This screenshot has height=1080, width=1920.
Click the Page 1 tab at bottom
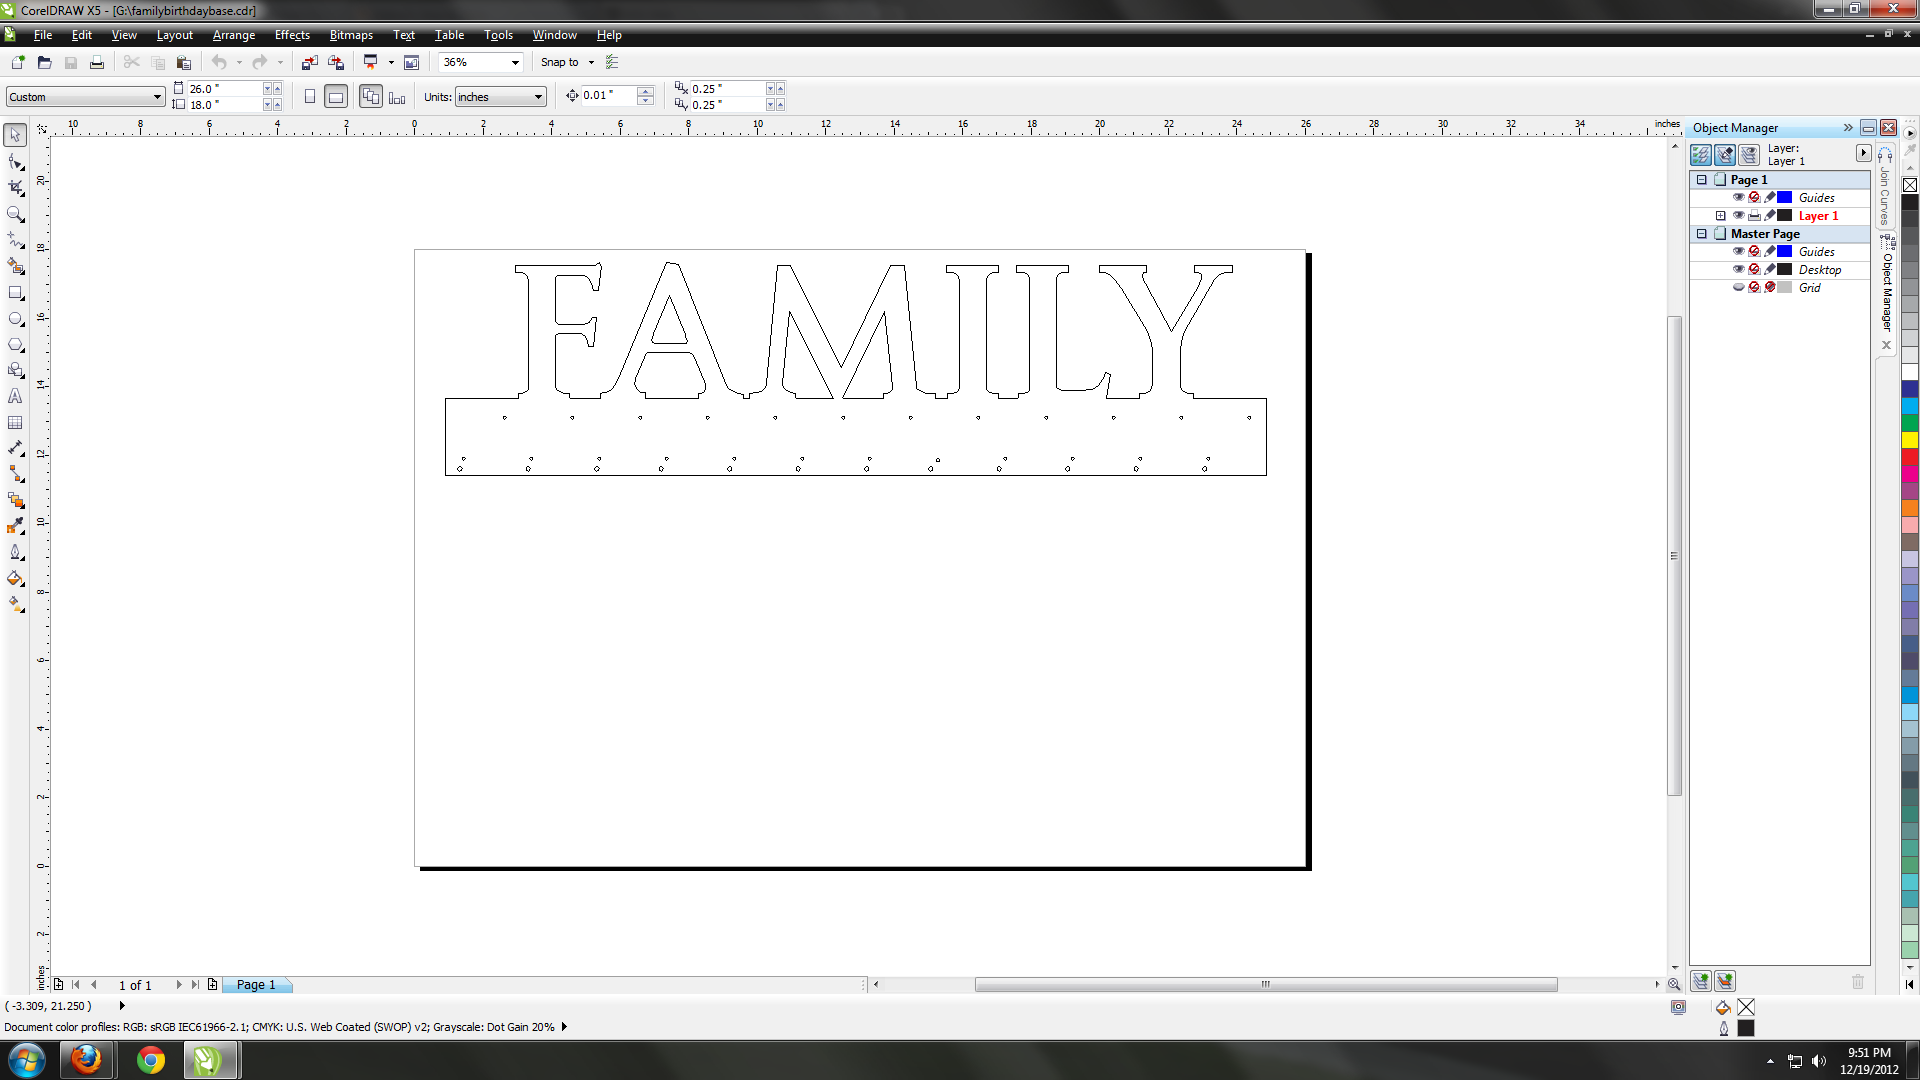pyautogui.click(x=256, y=984)
